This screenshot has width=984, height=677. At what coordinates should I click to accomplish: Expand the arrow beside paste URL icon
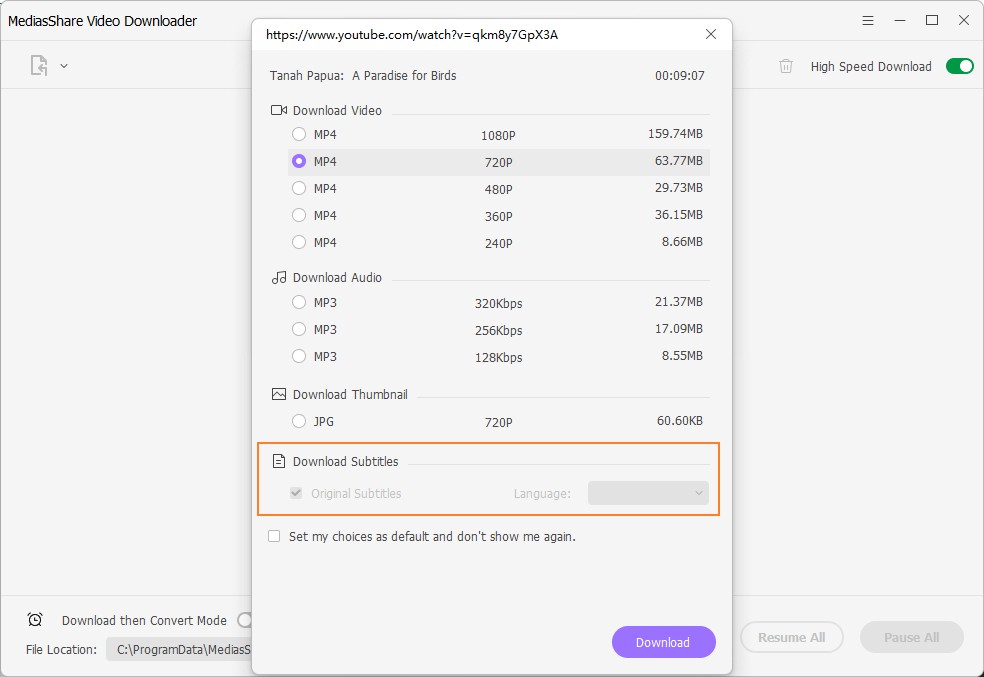[64, 66]
